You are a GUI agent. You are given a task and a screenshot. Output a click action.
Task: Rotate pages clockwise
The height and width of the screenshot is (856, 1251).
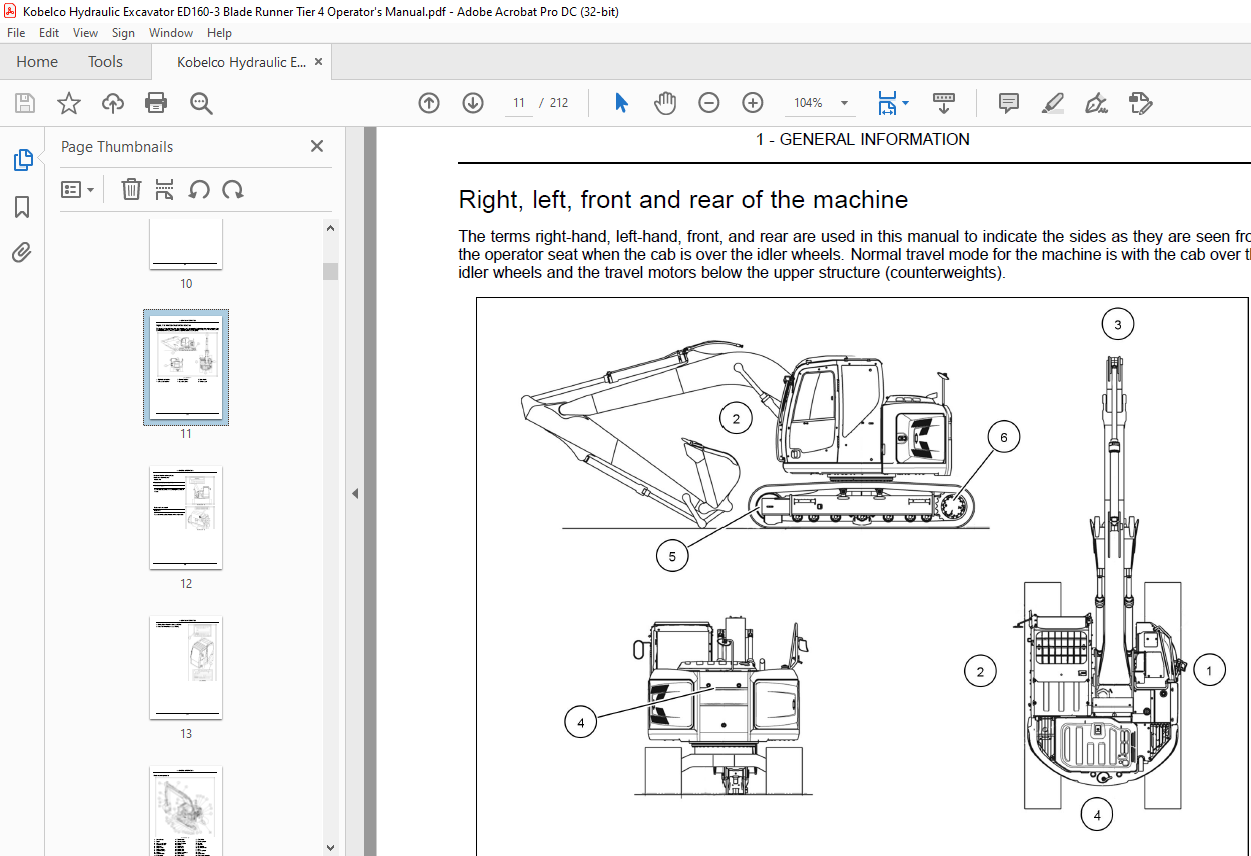click(233, 189)
